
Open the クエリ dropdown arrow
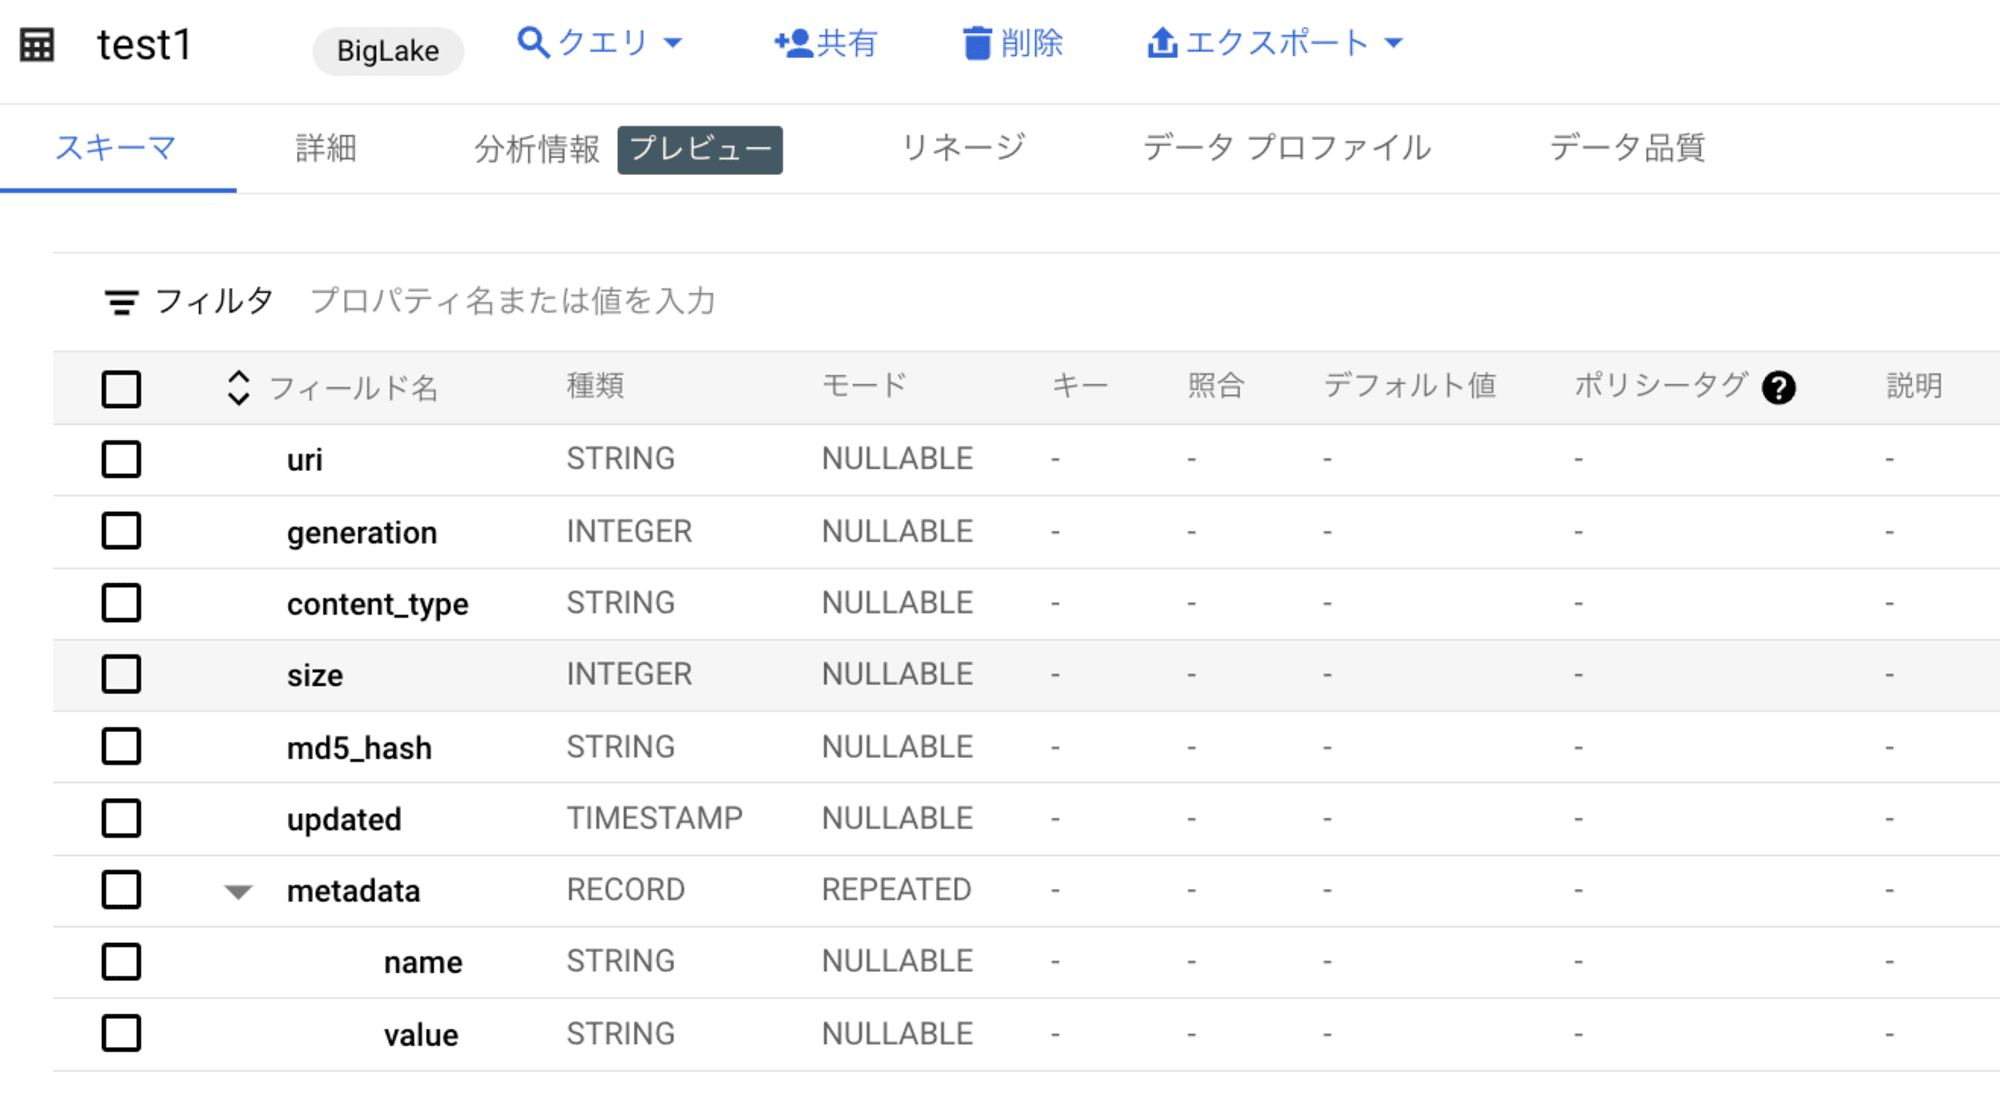point(673,43)
